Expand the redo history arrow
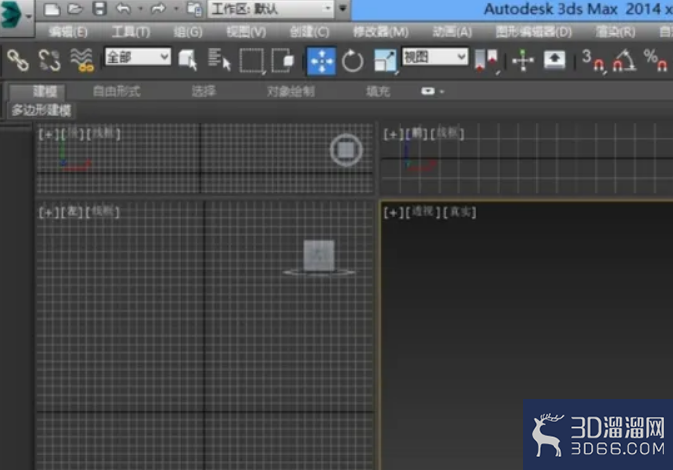 click(176, 9)
